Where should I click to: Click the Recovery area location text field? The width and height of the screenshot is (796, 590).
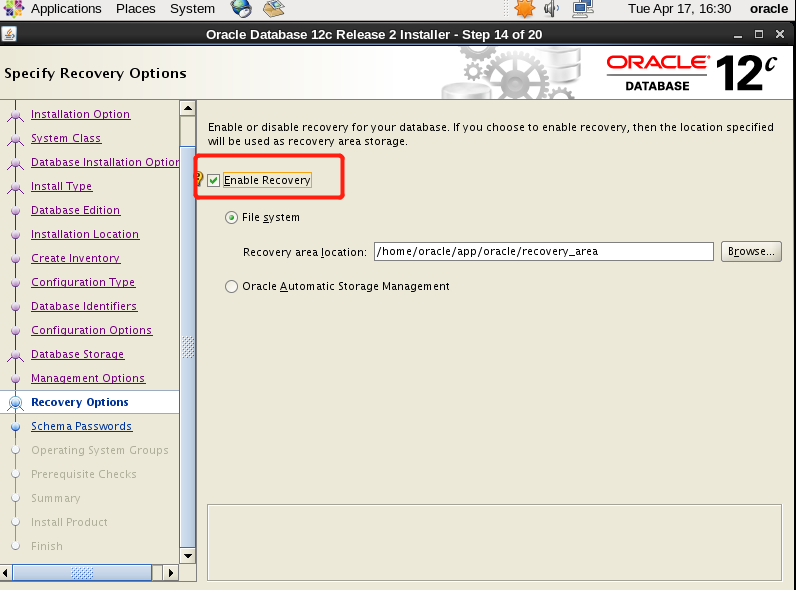[x=544, y=251]
